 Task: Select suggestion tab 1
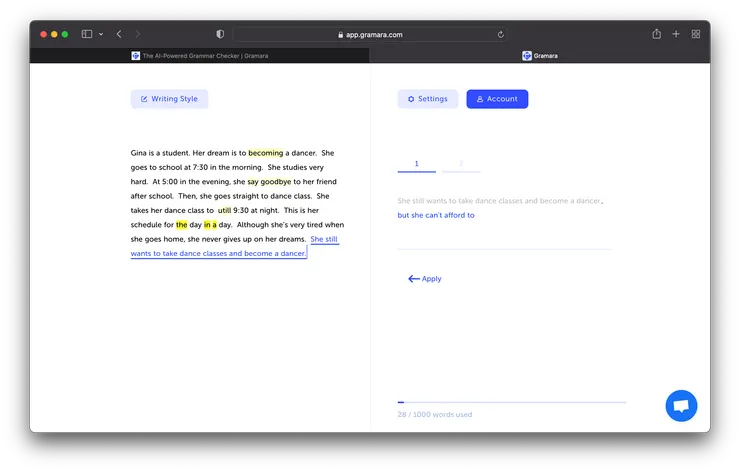[417, 164]
